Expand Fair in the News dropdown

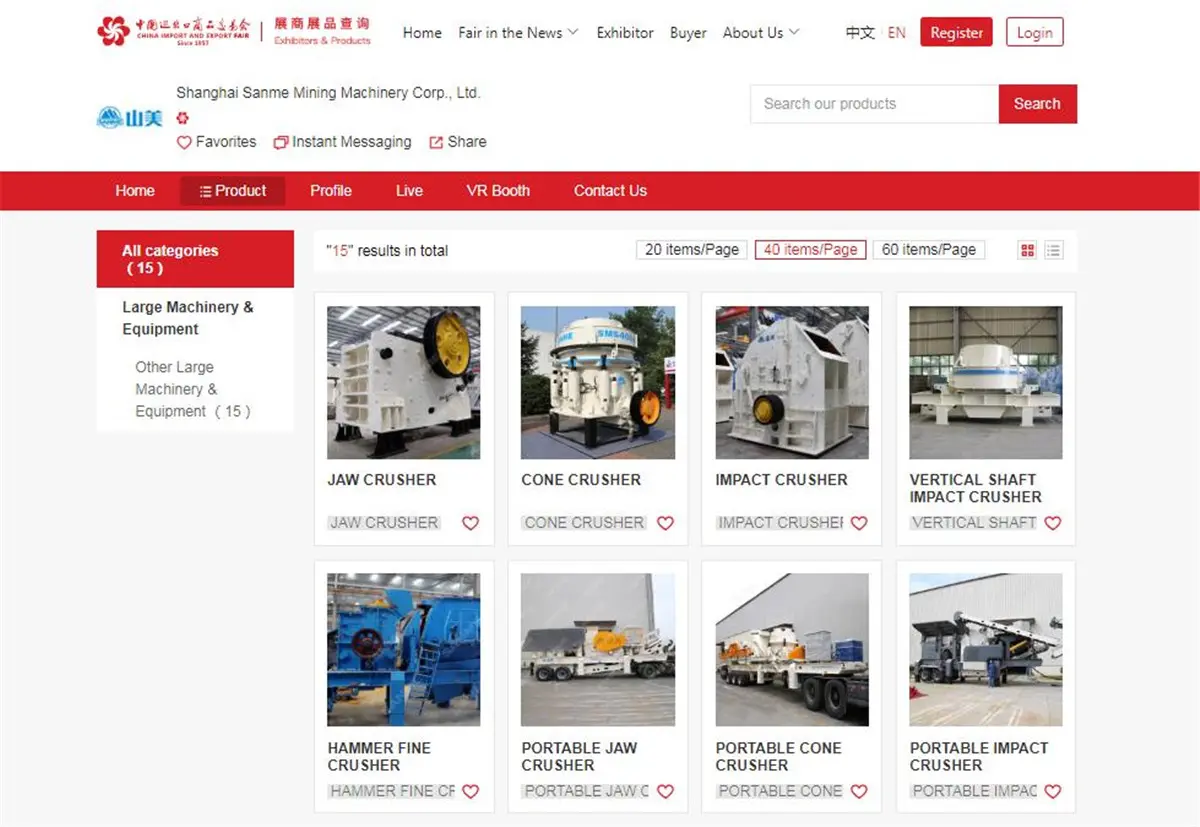click(518, 32)
